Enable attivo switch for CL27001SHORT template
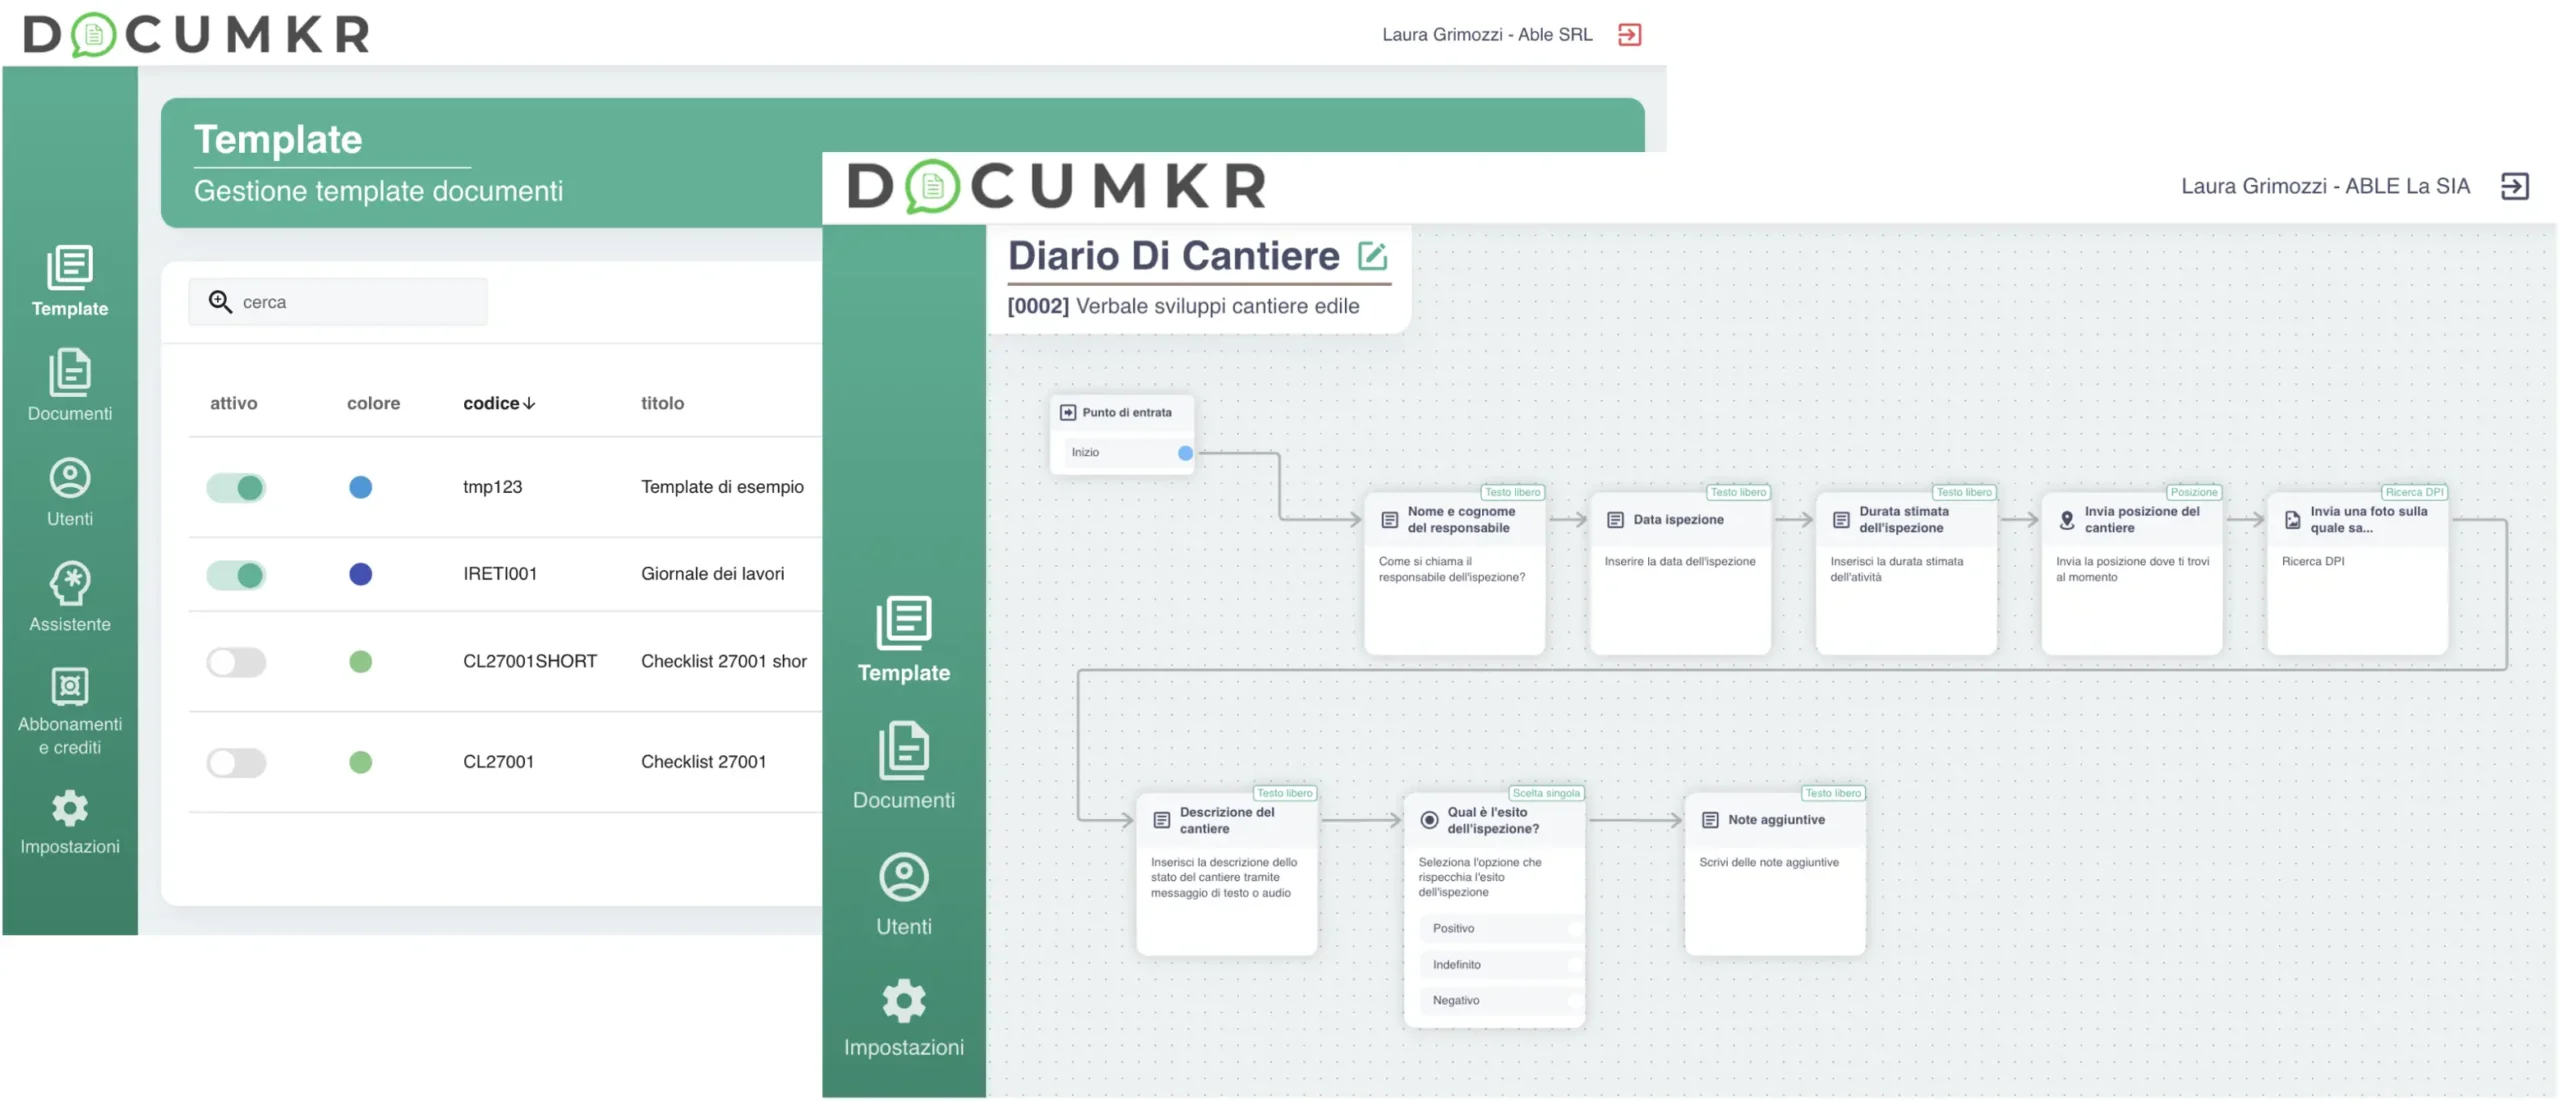The height and width of the screenshot is (1101, 2560). coord(236,662)
